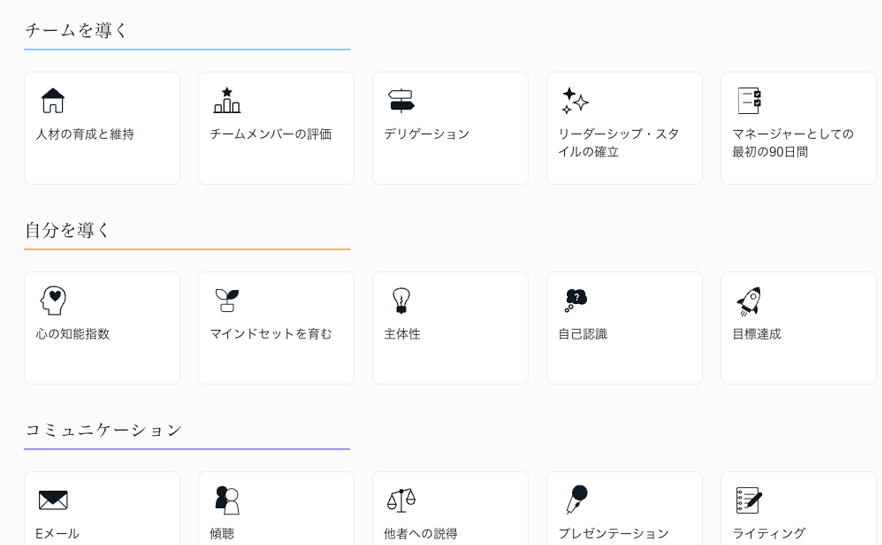The height and width of the screenshot is (545, 882).
Task: Click the checklist icon for マネージャーとしての最初の90日間
Action: [749, 100]
